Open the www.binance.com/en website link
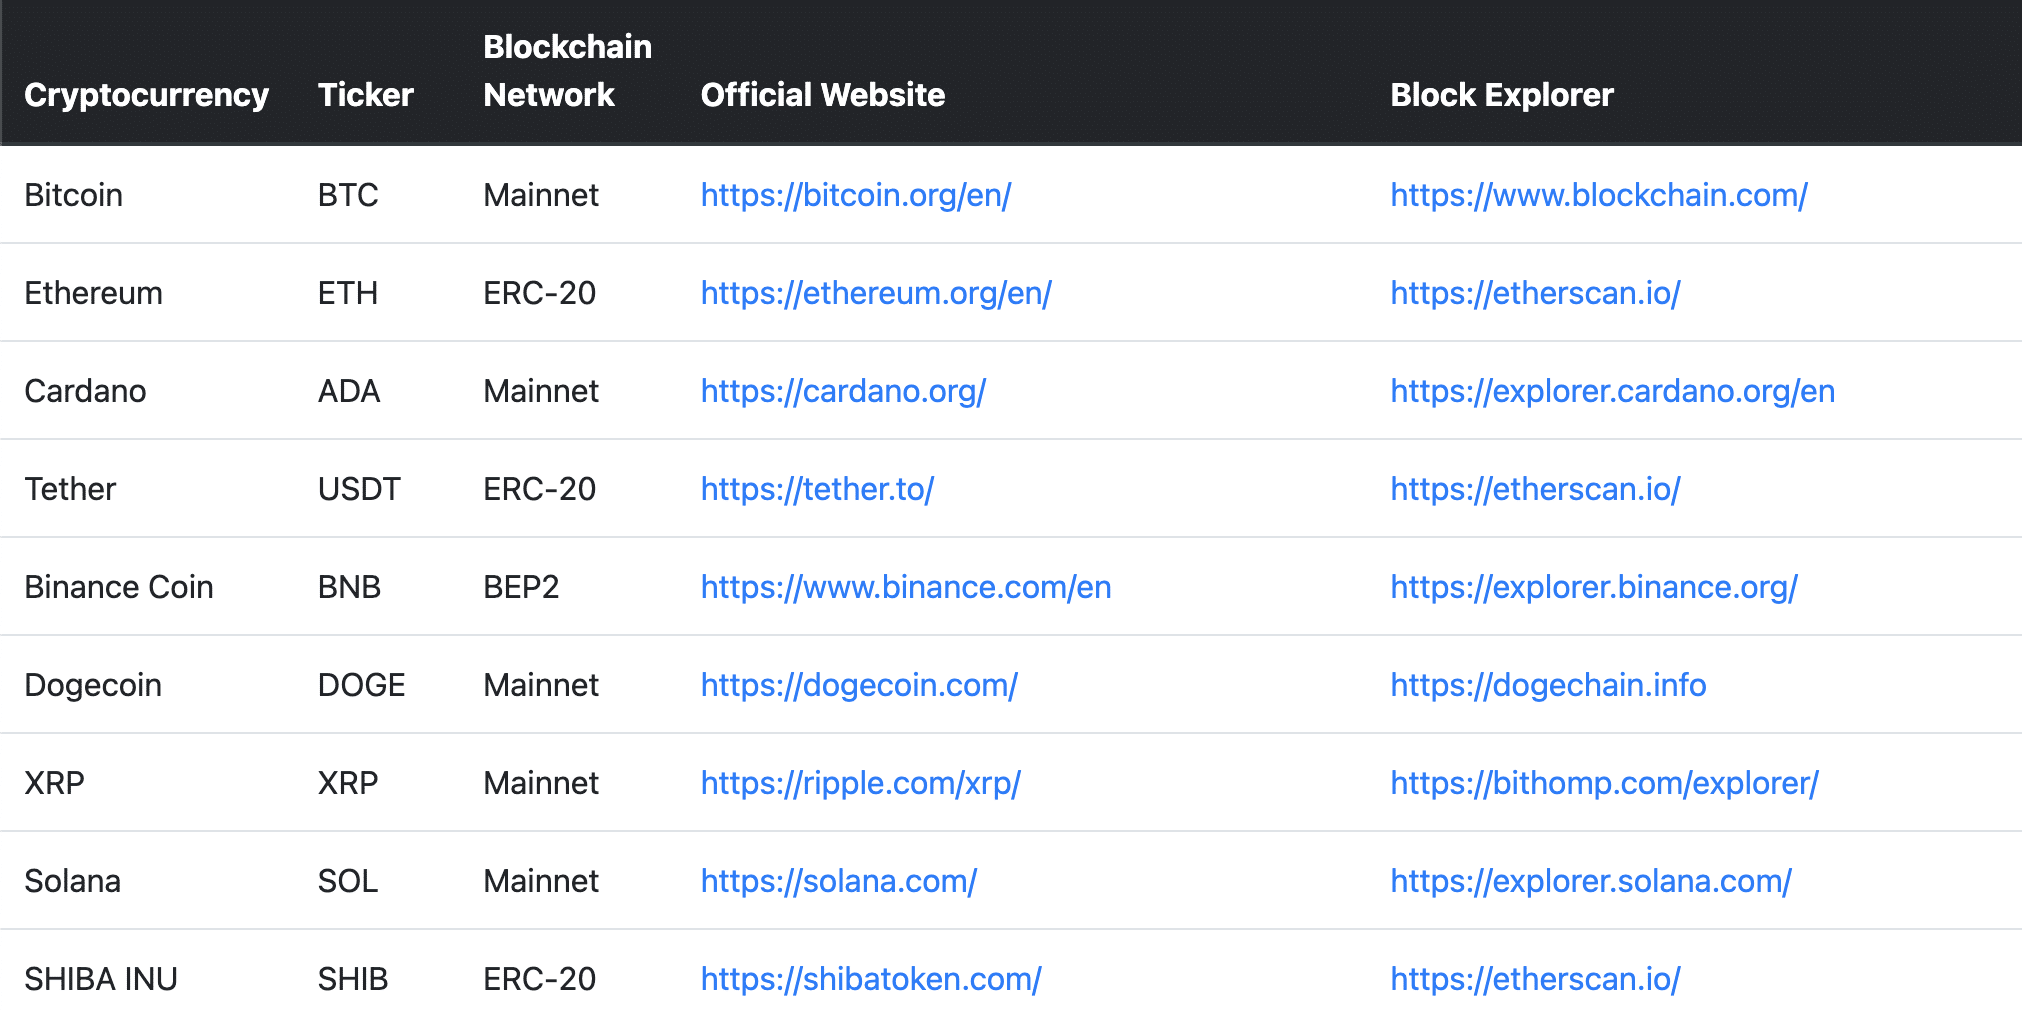 [906, 587]
